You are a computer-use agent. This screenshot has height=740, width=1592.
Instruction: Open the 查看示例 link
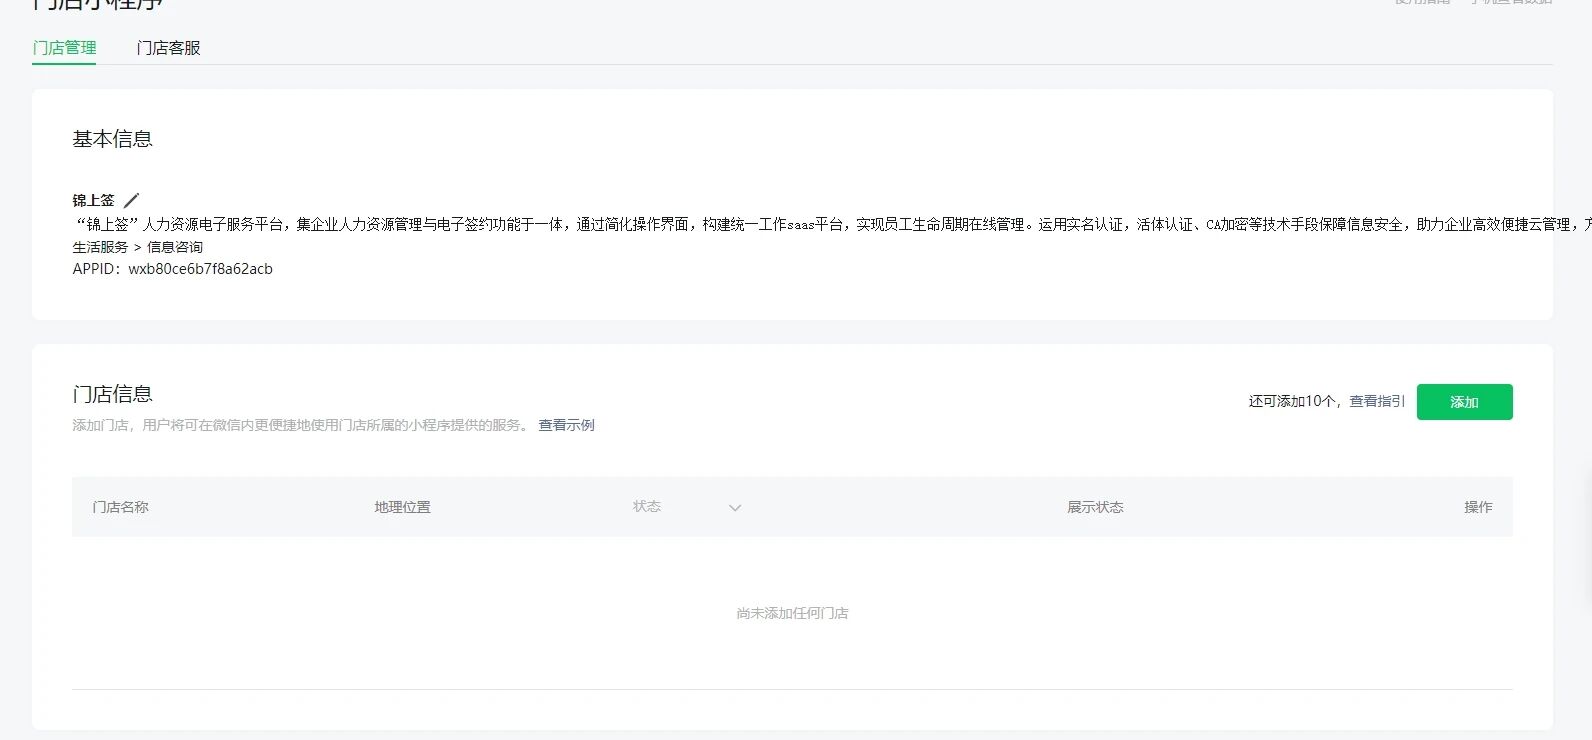point(566,425)
